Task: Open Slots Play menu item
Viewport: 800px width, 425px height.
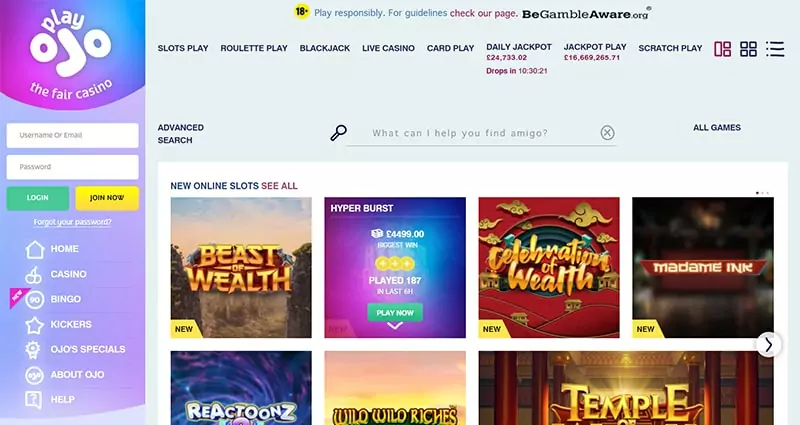Action: click(x=183, y=48)
